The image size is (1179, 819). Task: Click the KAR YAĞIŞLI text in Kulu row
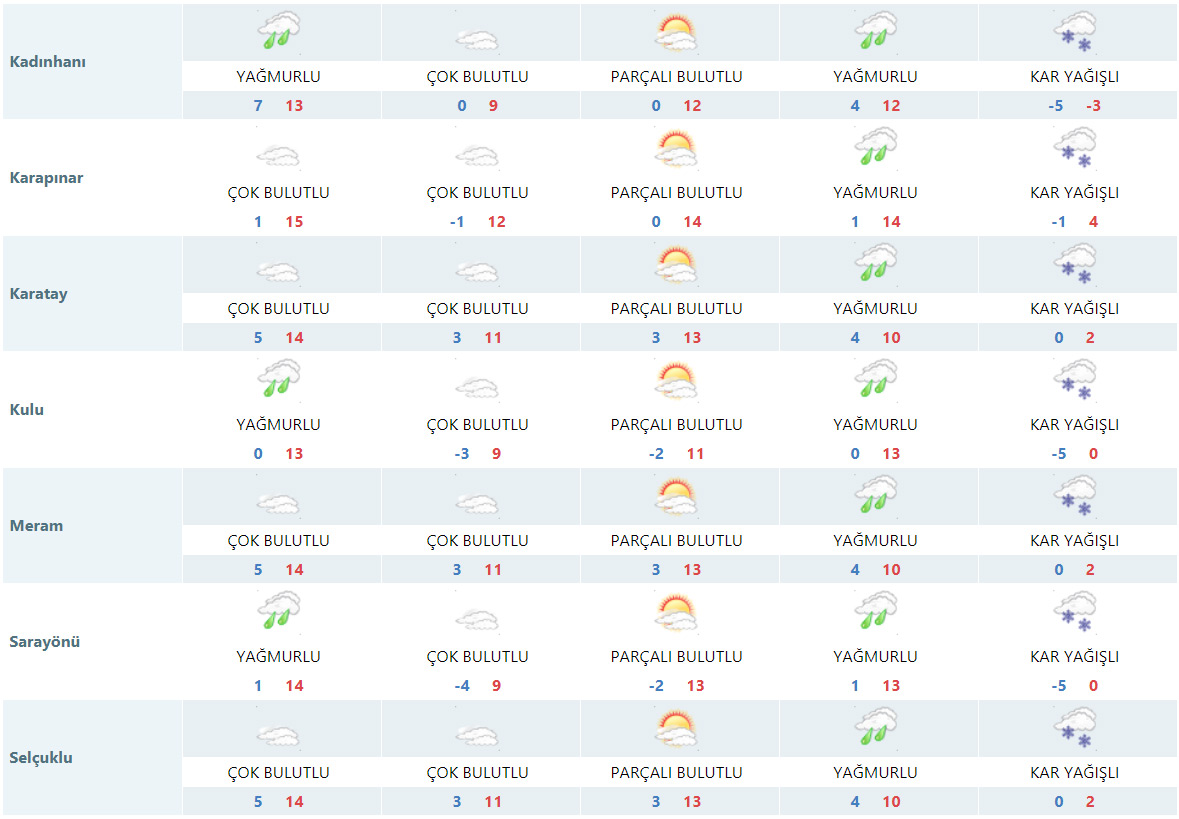tap(1074, 425)
